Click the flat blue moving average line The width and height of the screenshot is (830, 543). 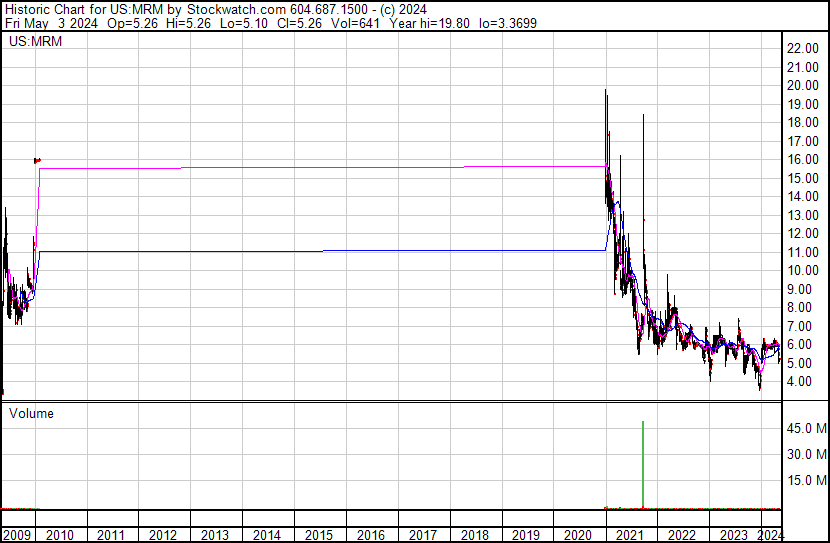pos(318,251)
